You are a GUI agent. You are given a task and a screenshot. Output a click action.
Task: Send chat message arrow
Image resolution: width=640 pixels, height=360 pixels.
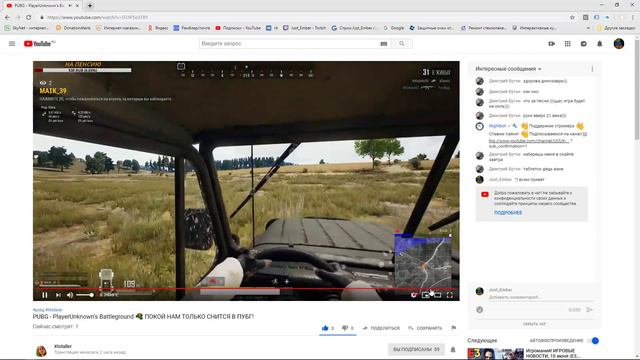(x=589, y=310)
